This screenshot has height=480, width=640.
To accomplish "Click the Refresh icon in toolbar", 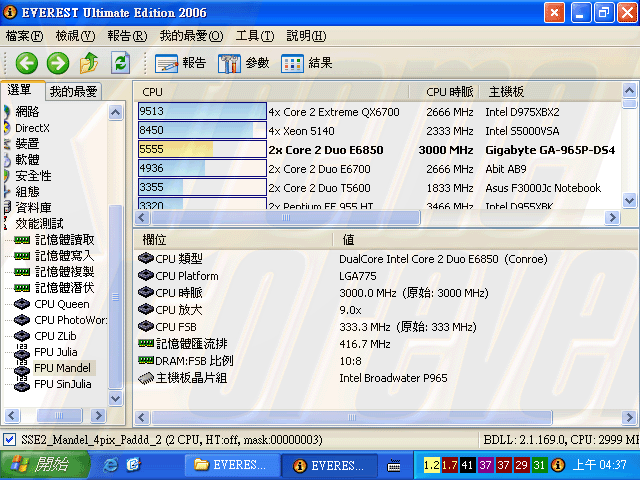I will pyautogui.click(x=120, y=63).
